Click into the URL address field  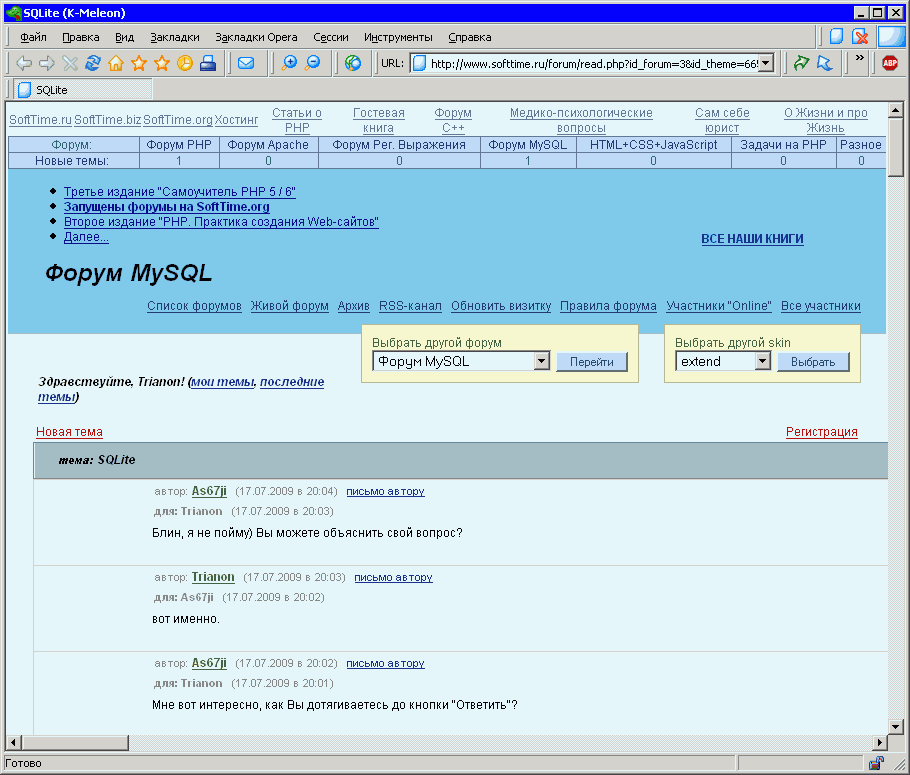point(593,63)
